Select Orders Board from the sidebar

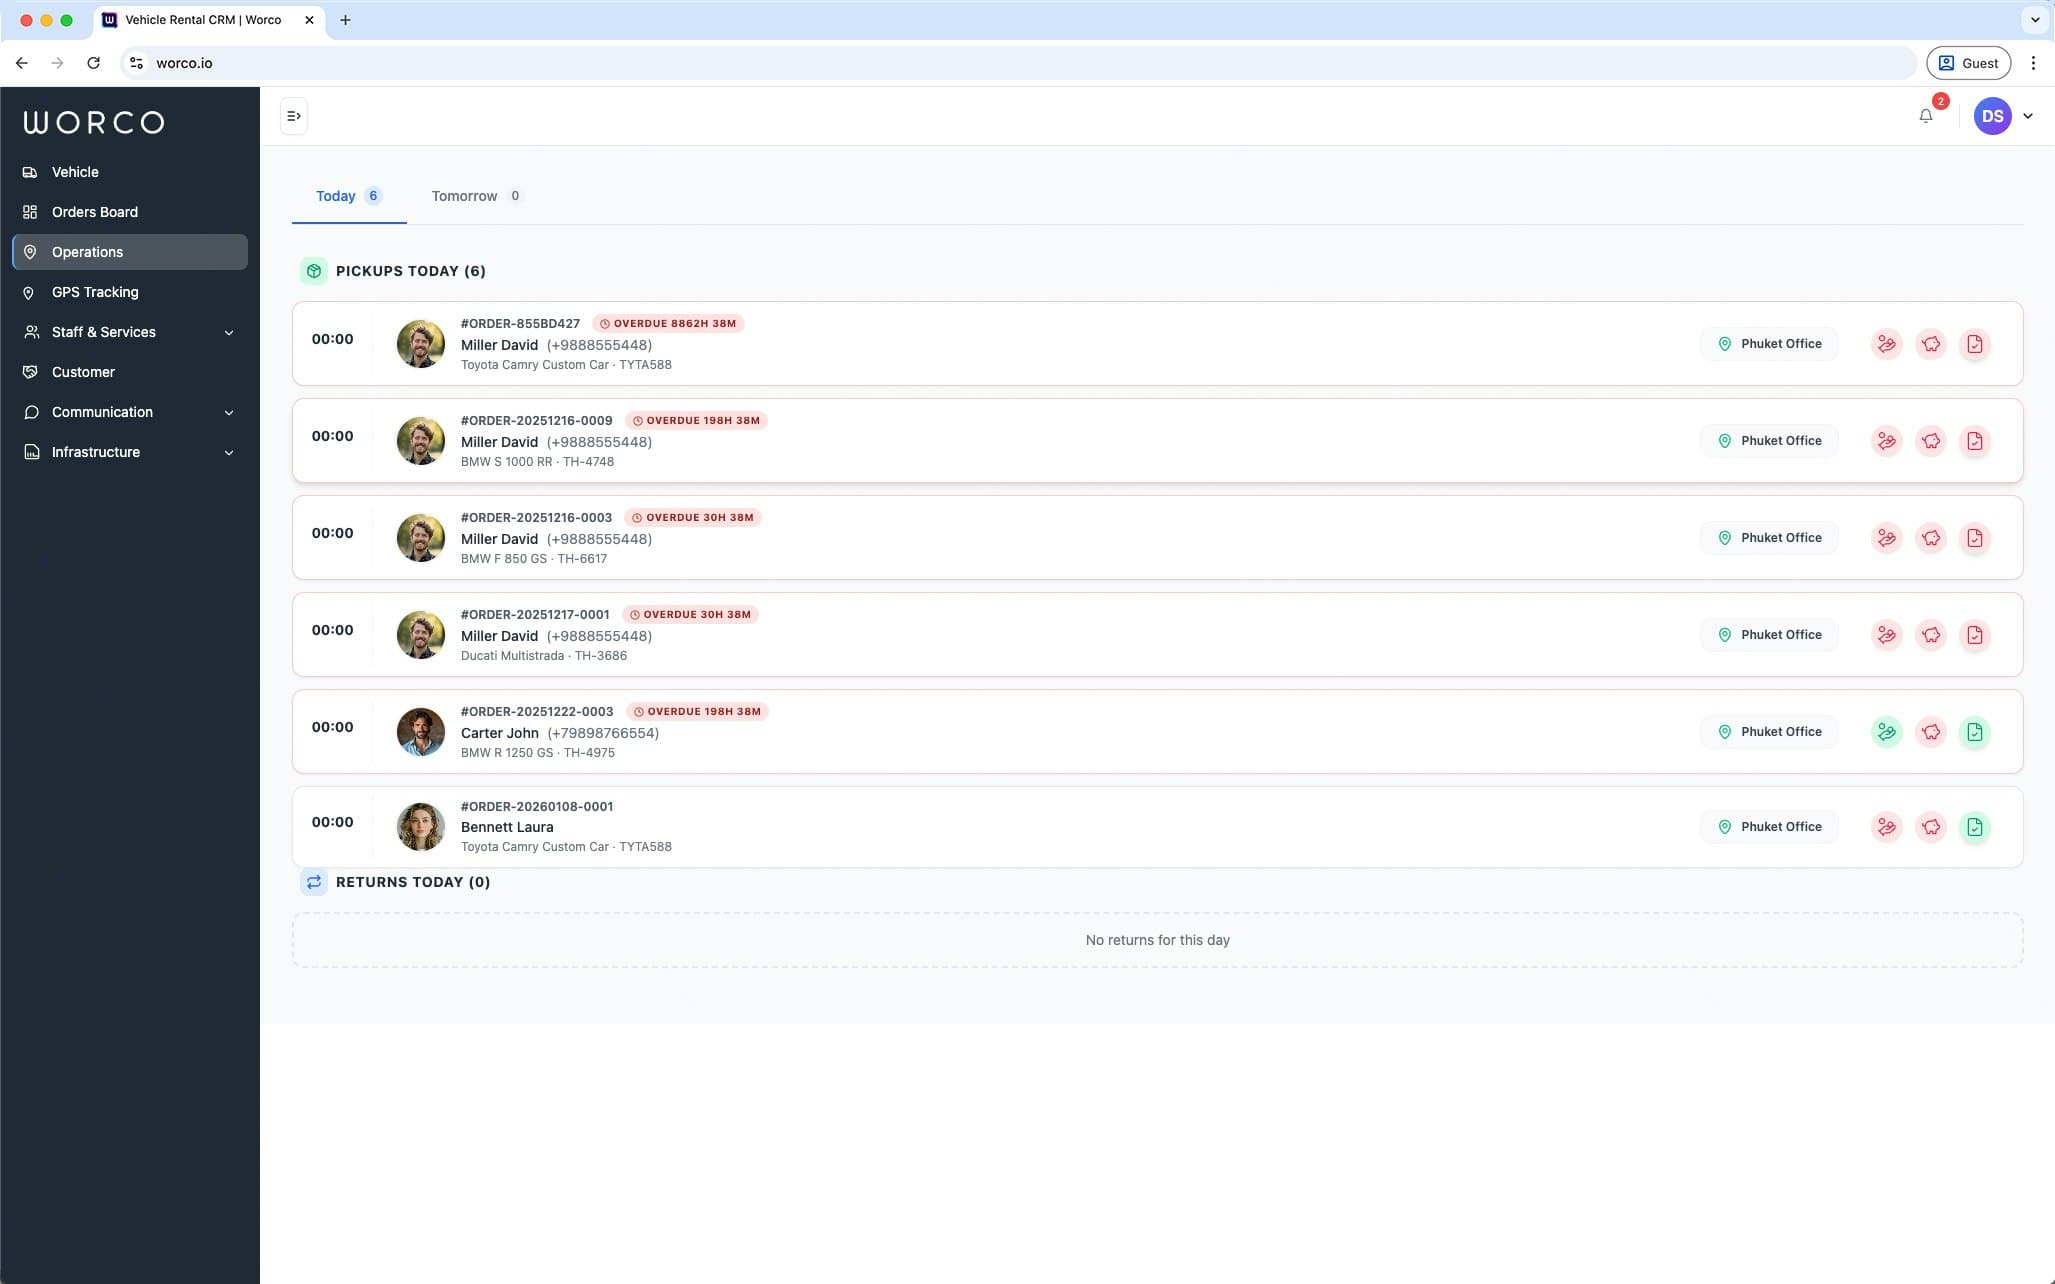(x=95, y=212)
